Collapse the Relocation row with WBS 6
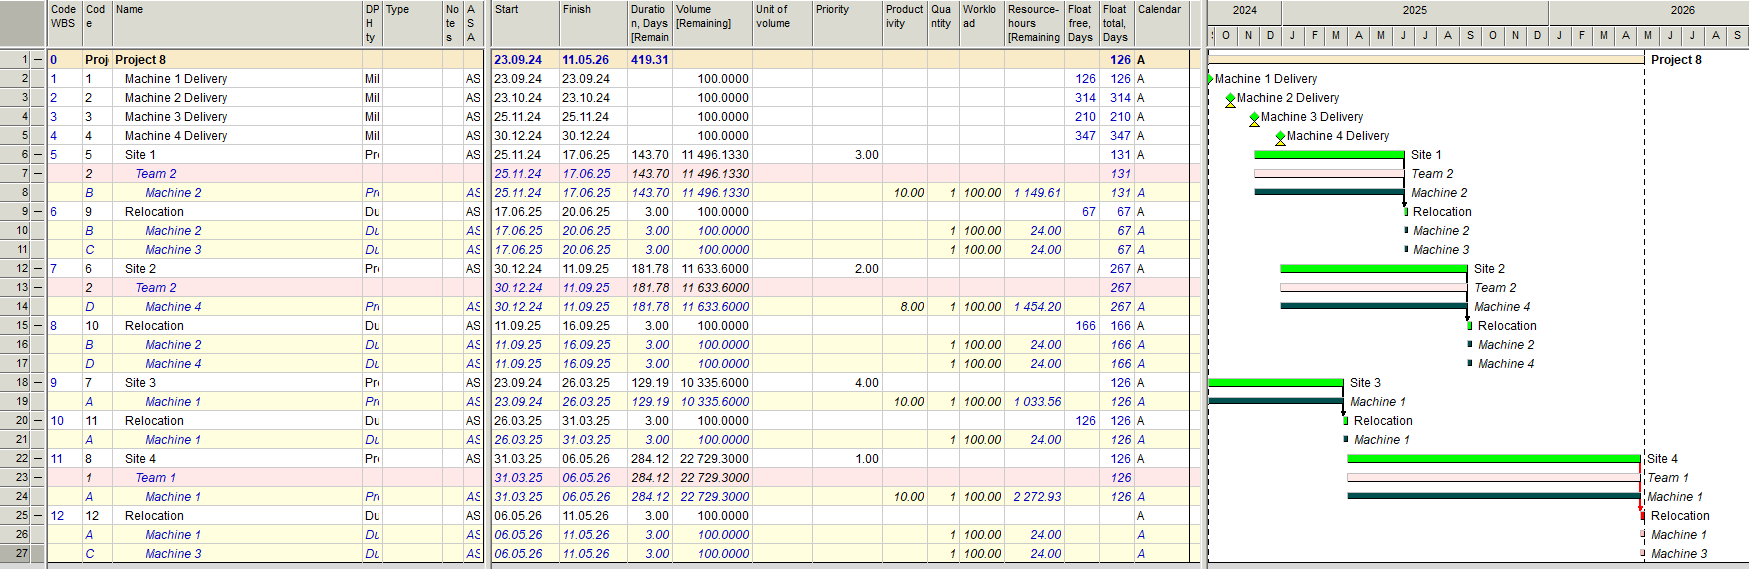Image resolution: width=1749 pixels, height=569 pixels. [38, 212]
